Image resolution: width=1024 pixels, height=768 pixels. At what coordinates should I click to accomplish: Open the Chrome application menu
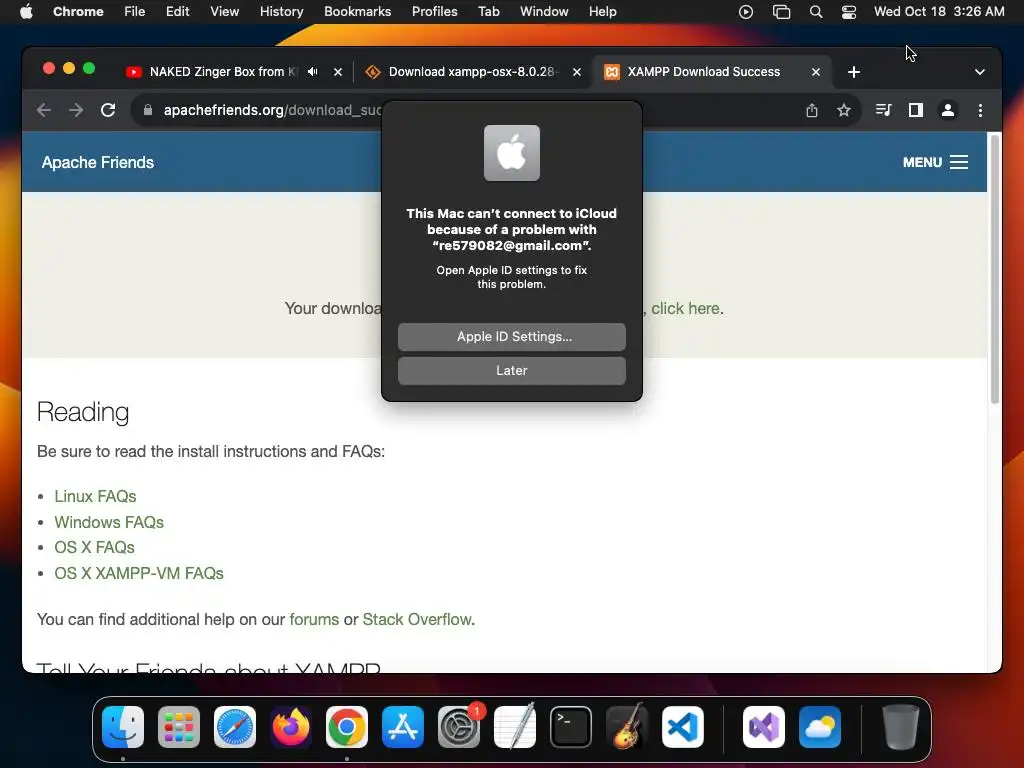pyautogui.click(x=78, y=12)
